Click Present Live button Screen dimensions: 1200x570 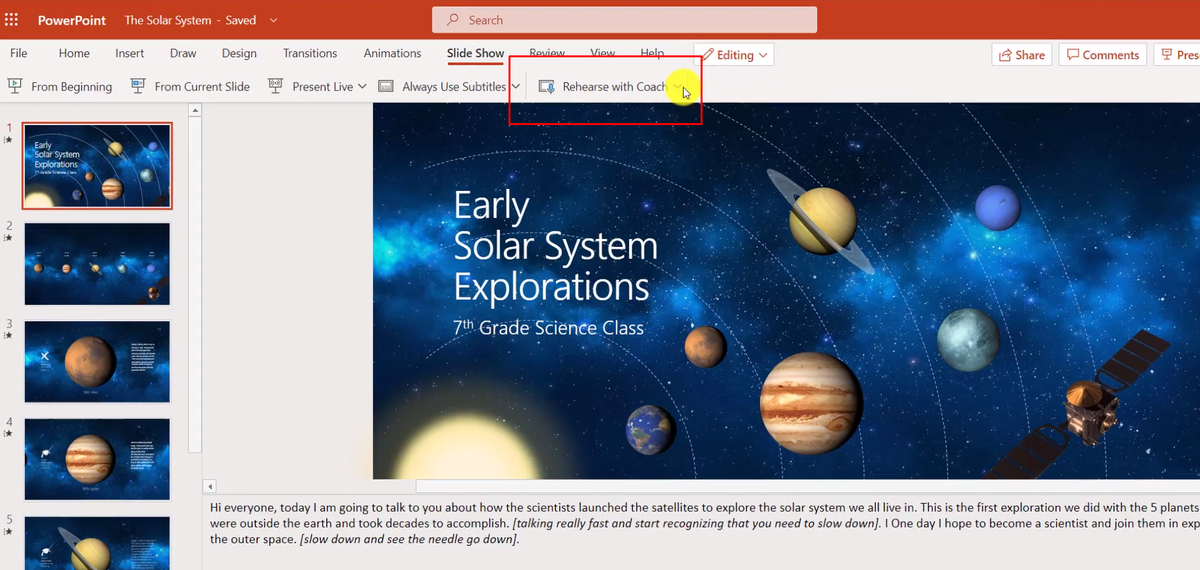(x=311, y=87)
